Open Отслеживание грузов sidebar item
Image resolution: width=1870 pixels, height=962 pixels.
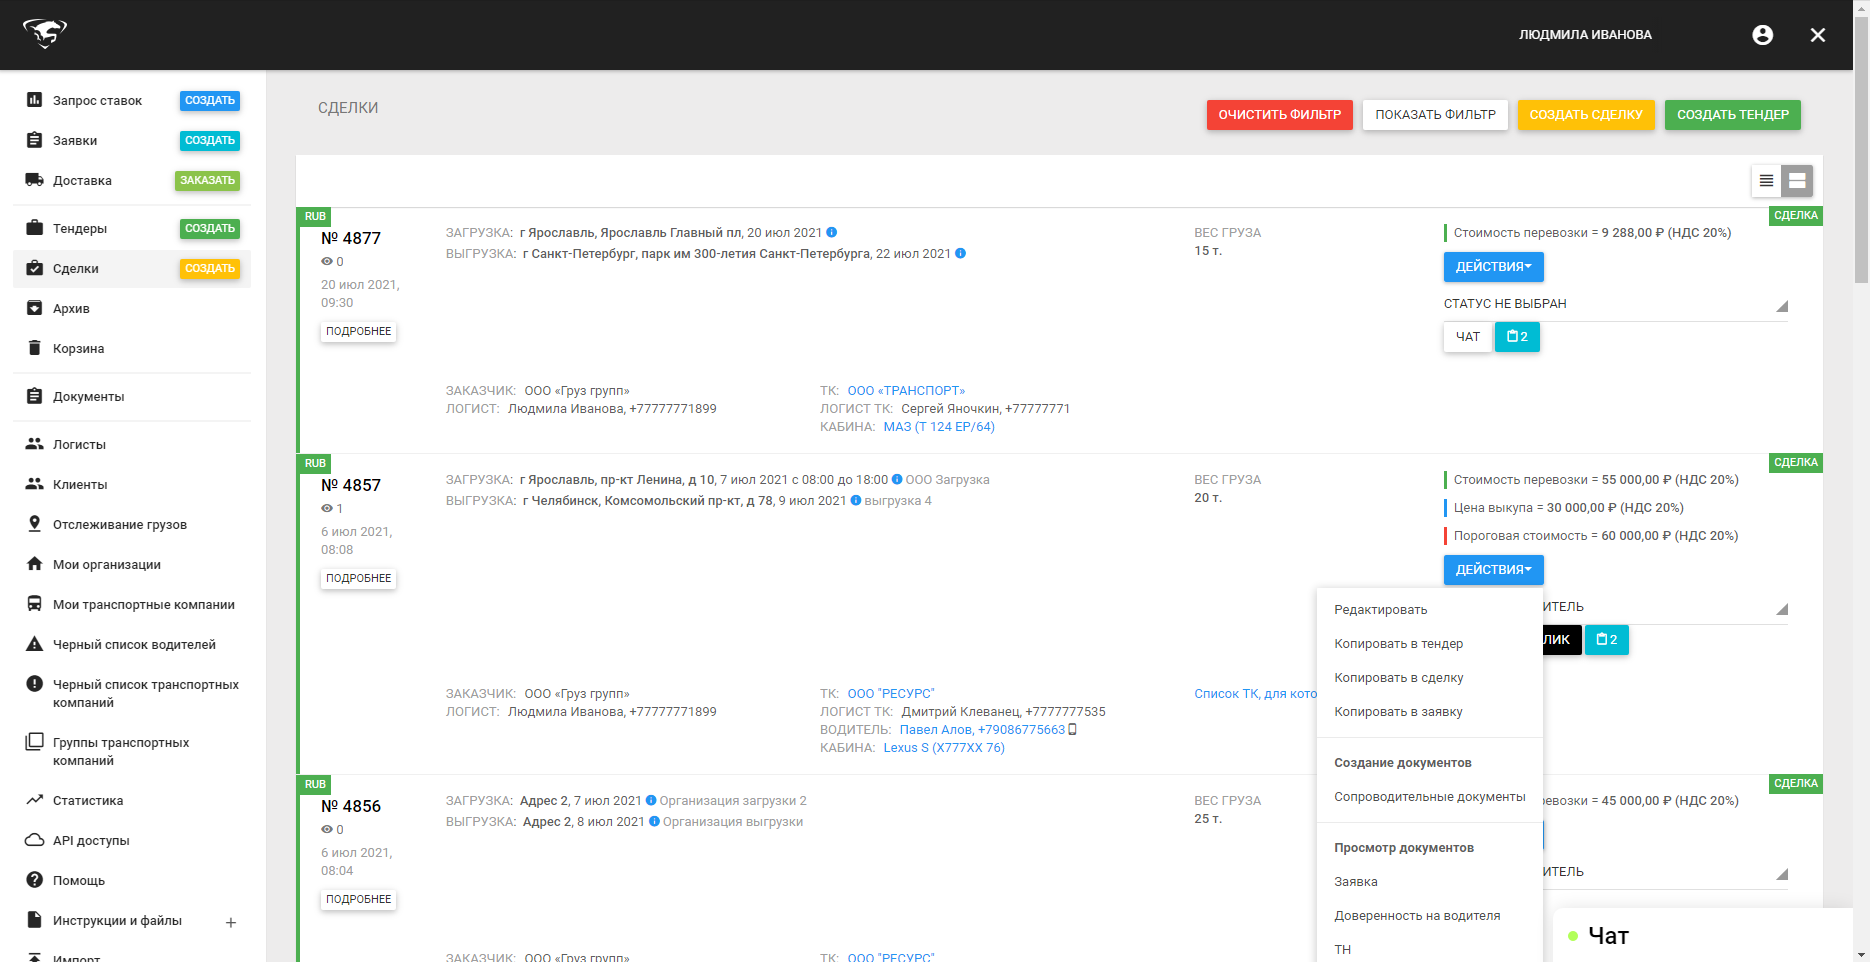[x=120, y=524]
